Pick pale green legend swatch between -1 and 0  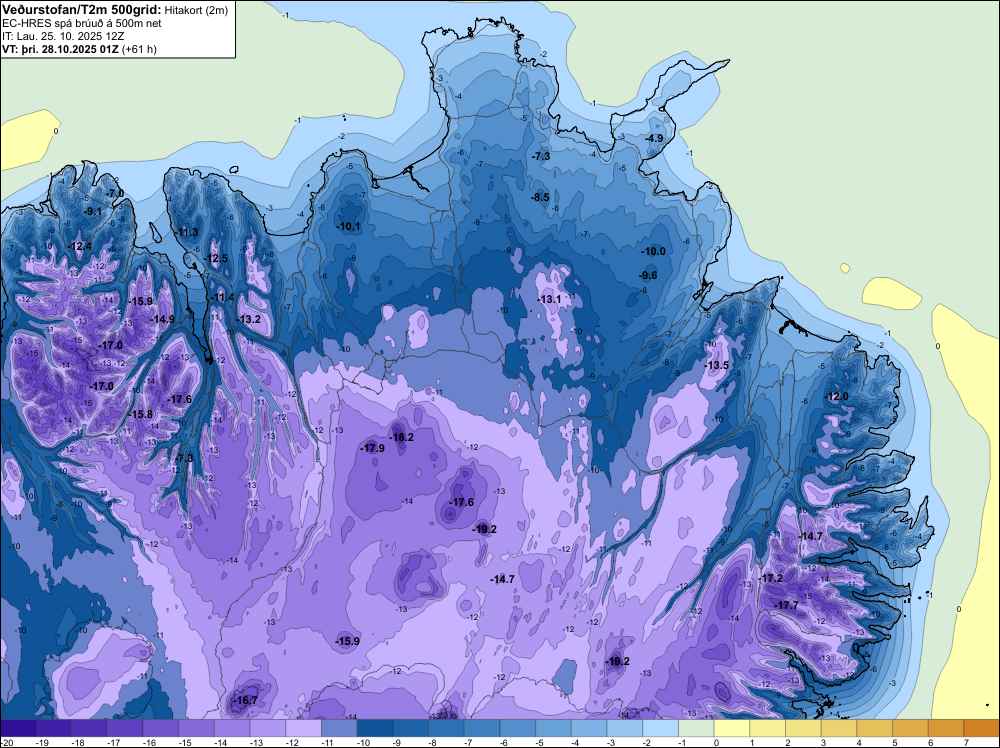(696, 728)
